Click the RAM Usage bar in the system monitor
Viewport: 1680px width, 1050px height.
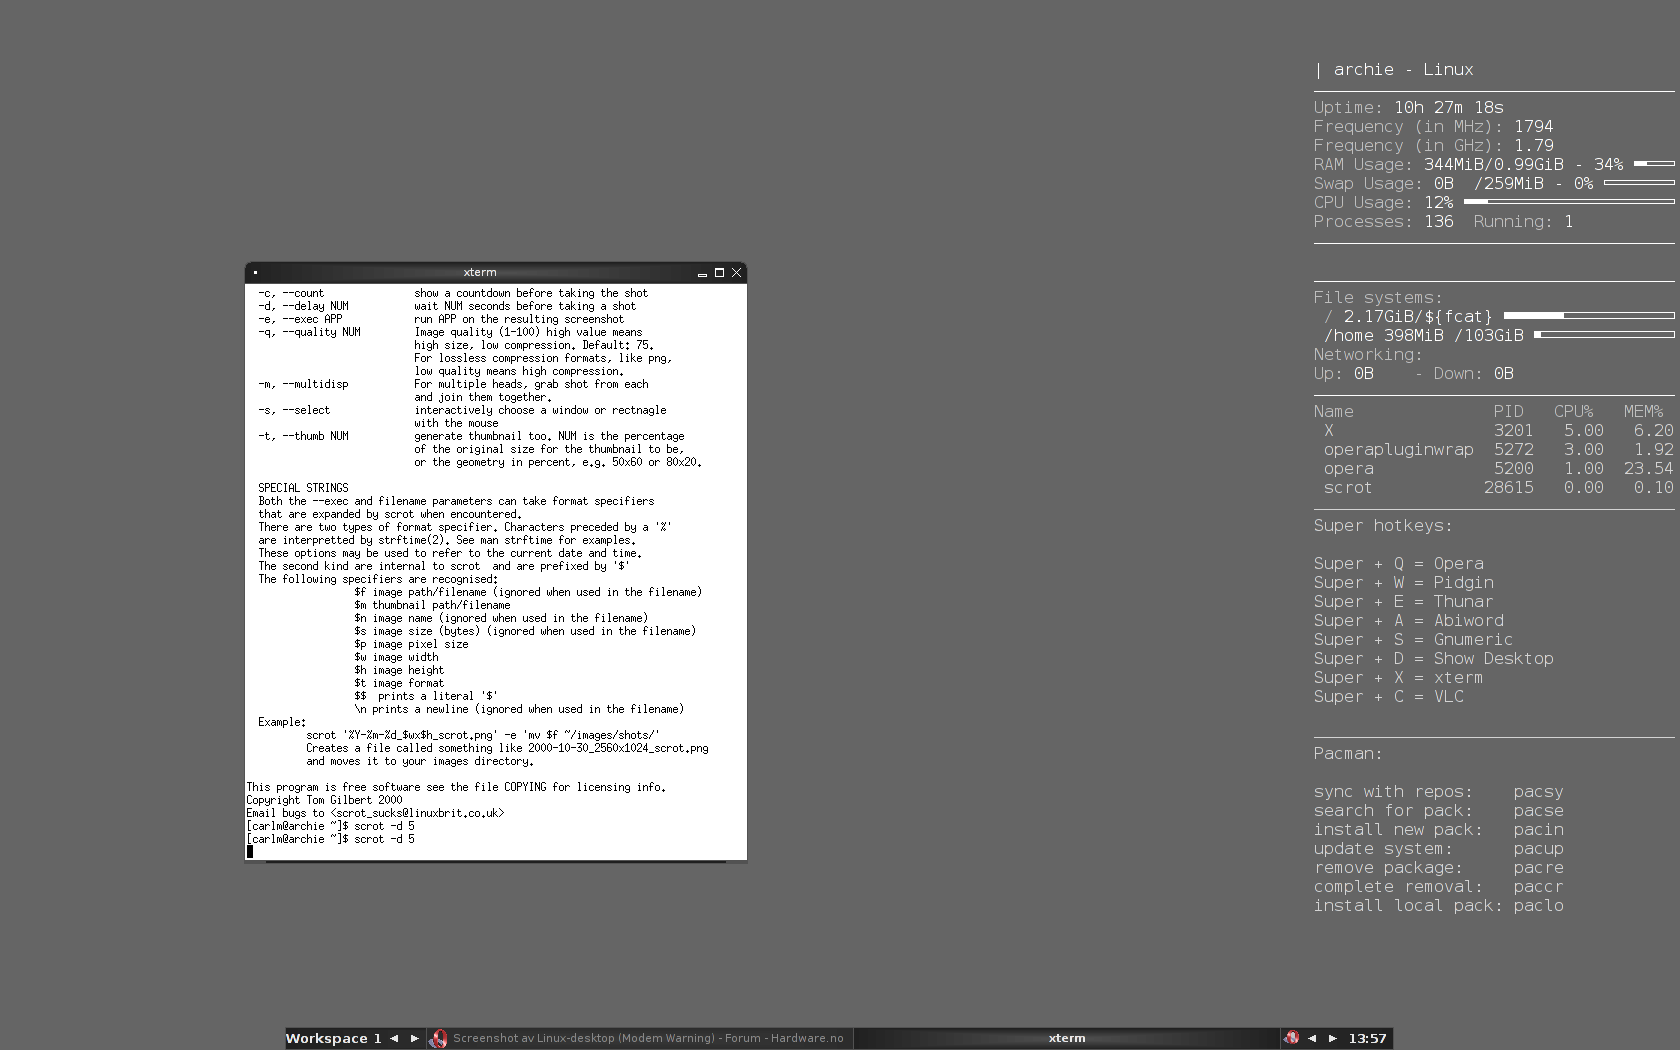[x=1654, y=163]
